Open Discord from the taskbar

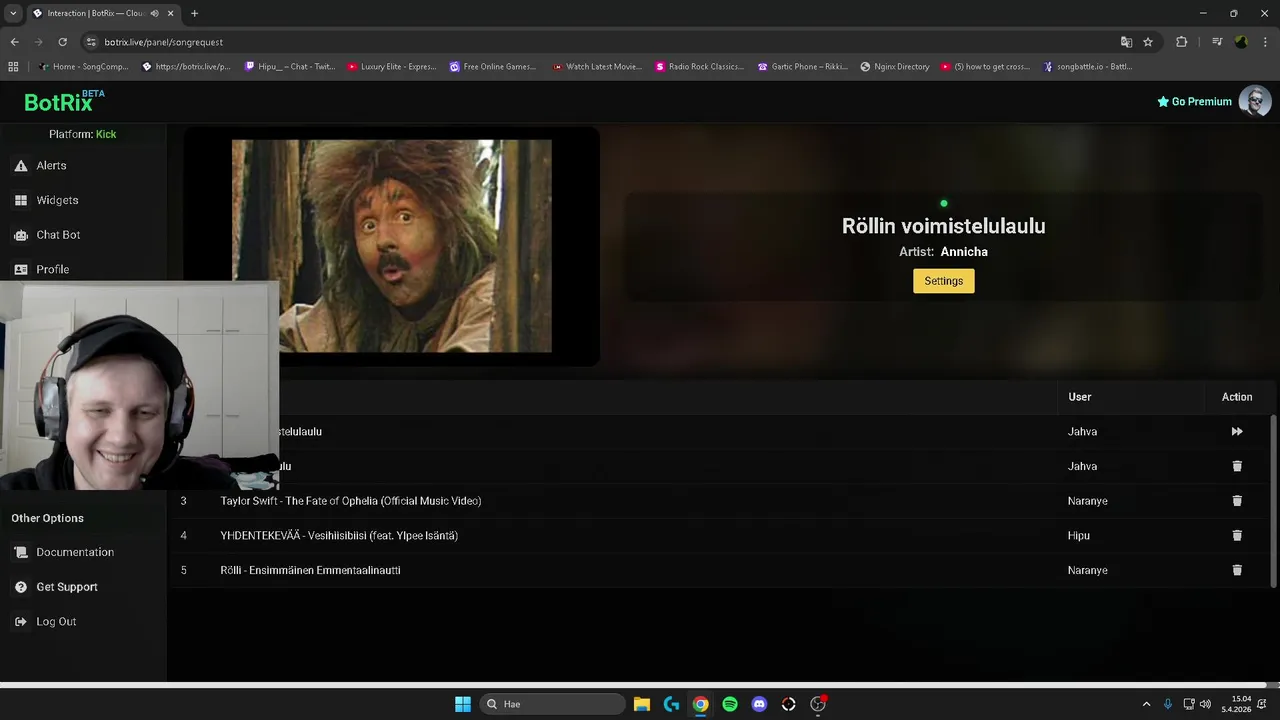759,704
